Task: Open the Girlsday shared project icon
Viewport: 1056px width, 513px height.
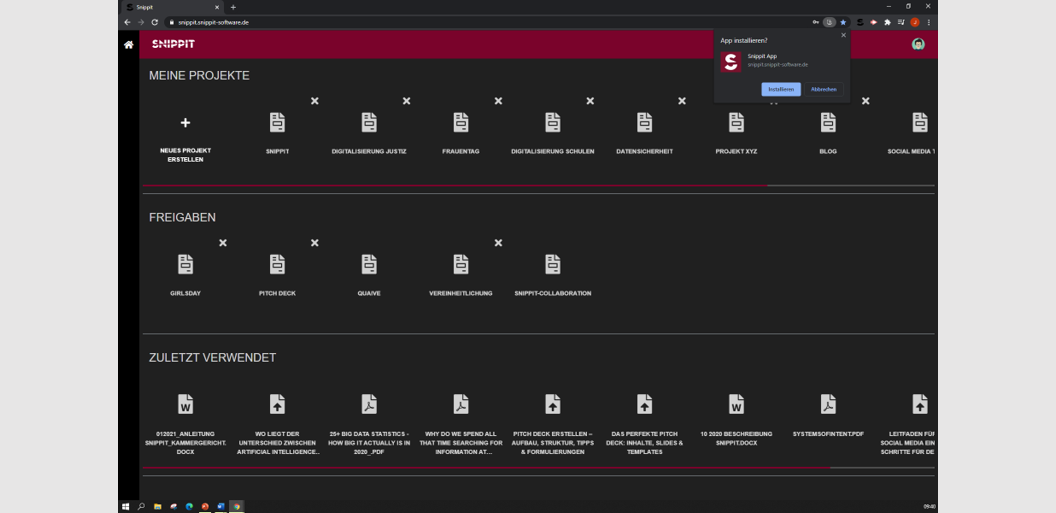Action: pos(185,264)
